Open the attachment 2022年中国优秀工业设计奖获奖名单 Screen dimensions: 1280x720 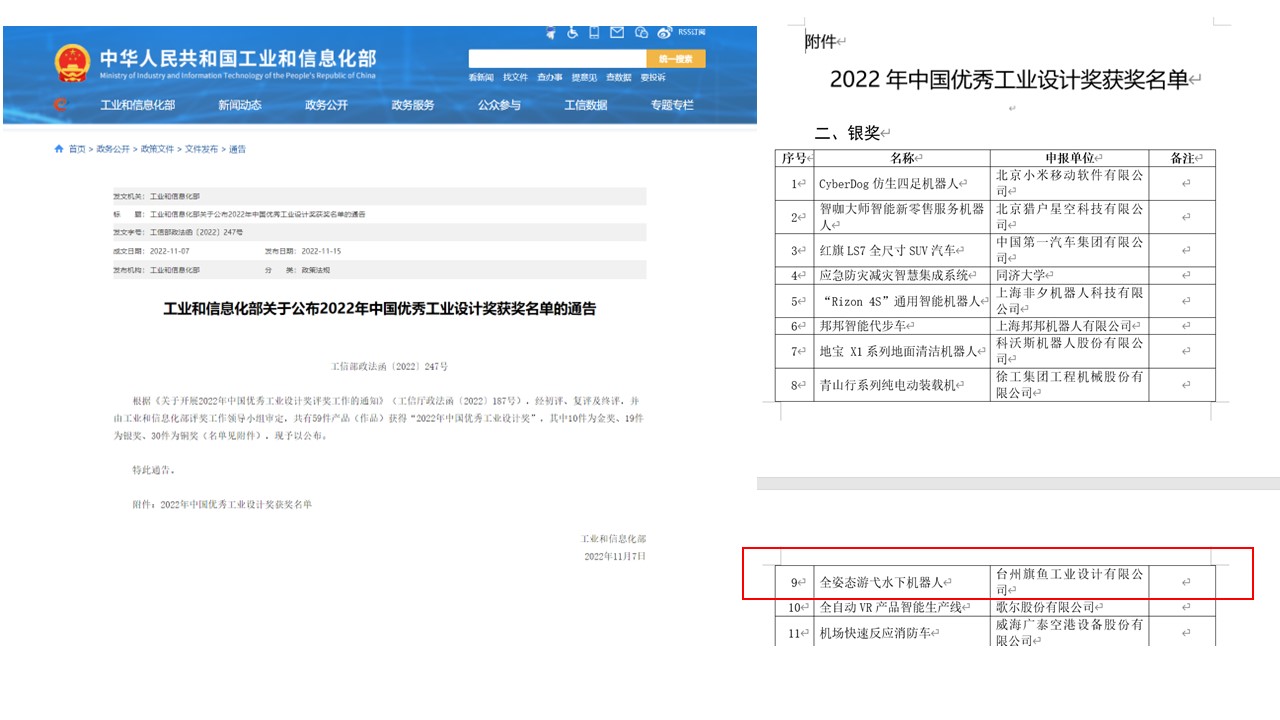236,504
